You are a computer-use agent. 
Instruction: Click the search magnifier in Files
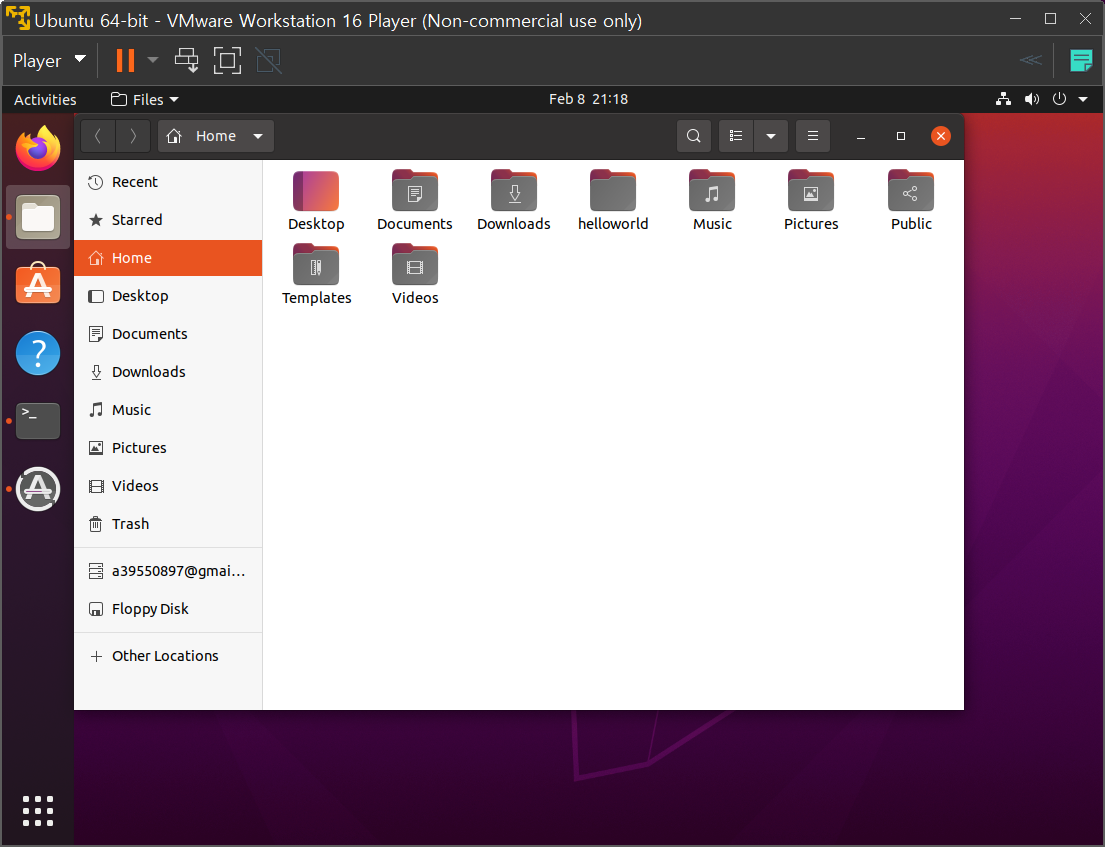693,136
